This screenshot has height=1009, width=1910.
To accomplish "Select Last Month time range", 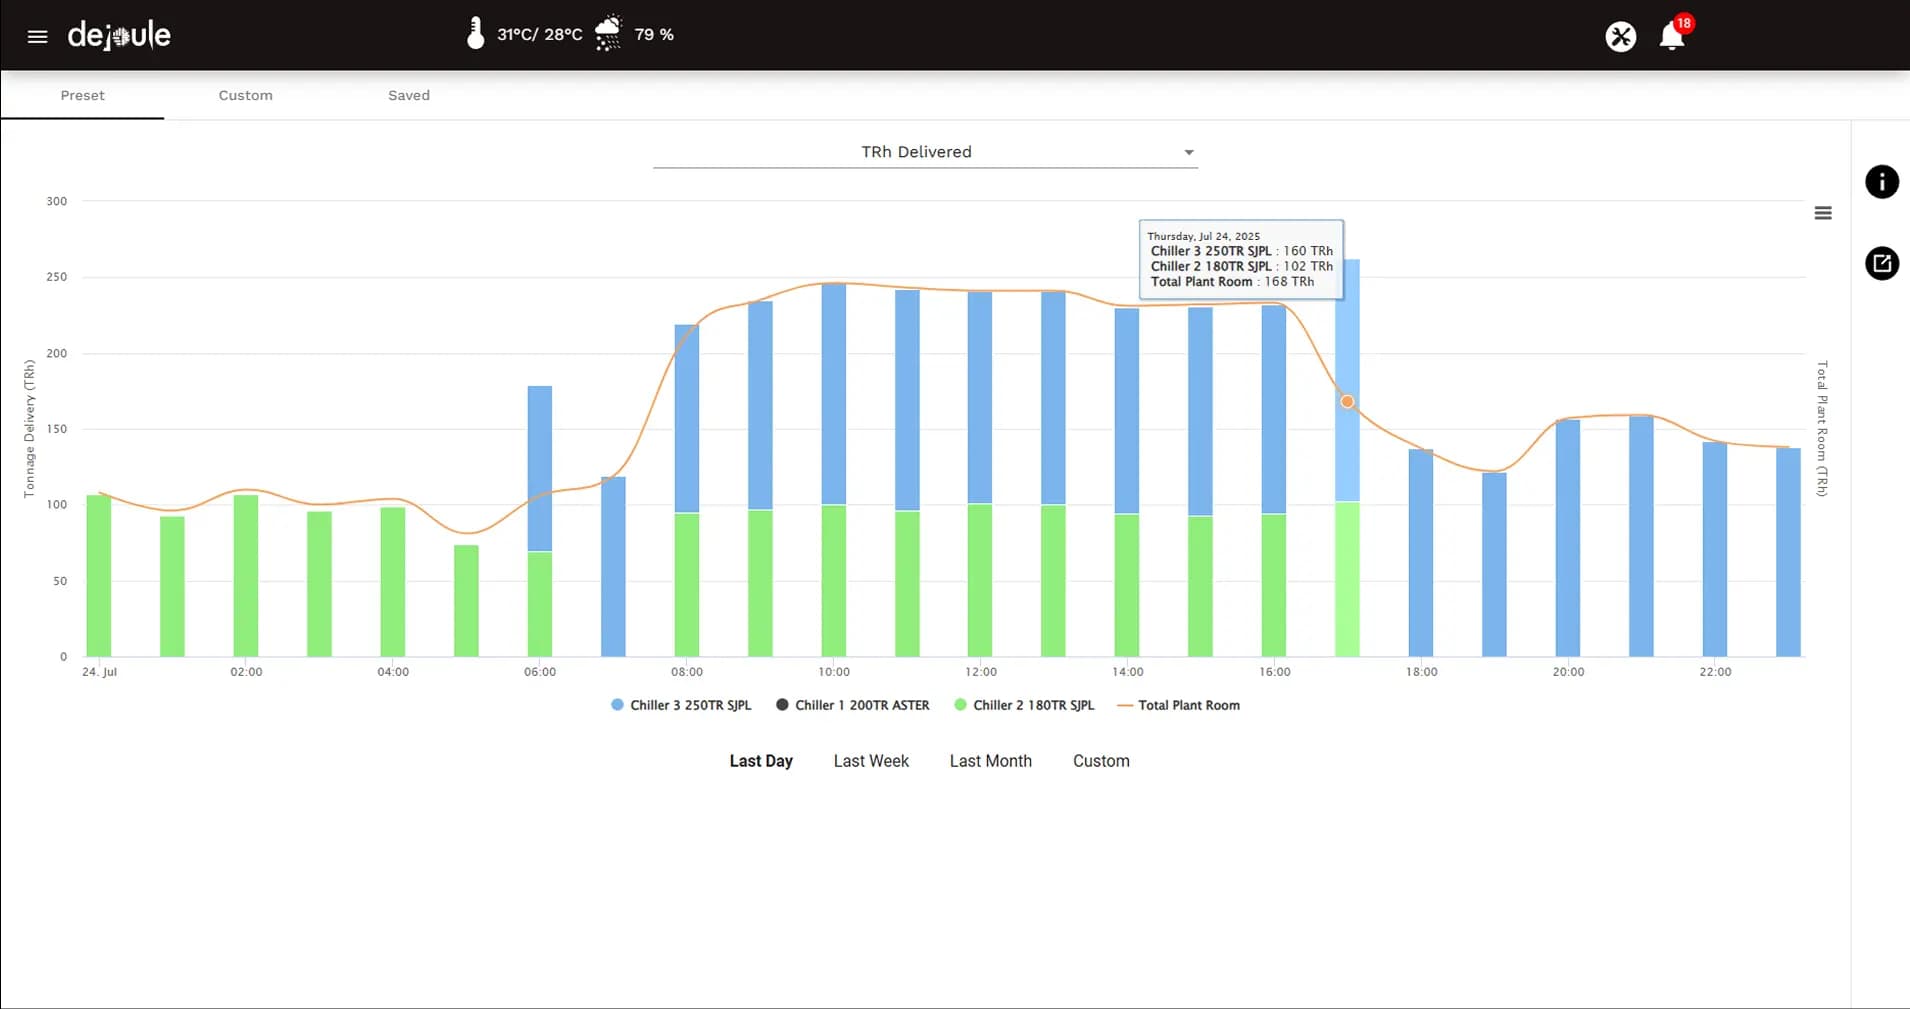I will pos(990,761).
